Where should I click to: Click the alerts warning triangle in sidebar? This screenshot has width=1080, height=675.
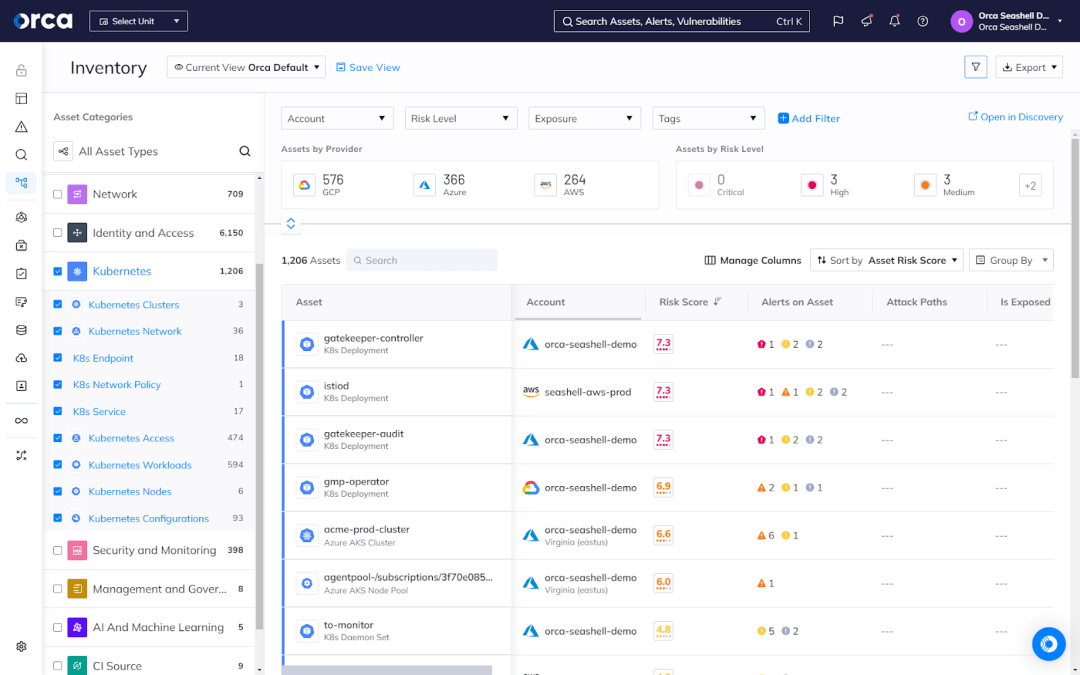[x=21, y=127]
